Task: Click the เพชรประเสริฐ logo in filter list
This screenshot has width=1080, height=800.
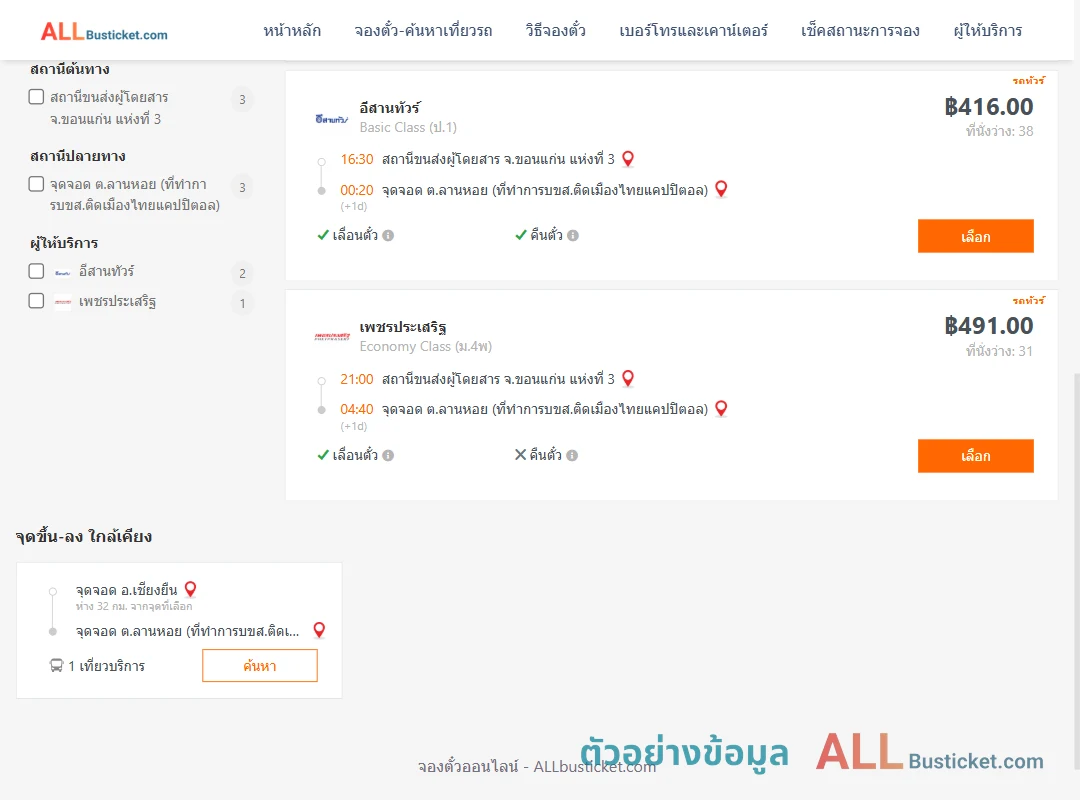Action: click(63, 302)
